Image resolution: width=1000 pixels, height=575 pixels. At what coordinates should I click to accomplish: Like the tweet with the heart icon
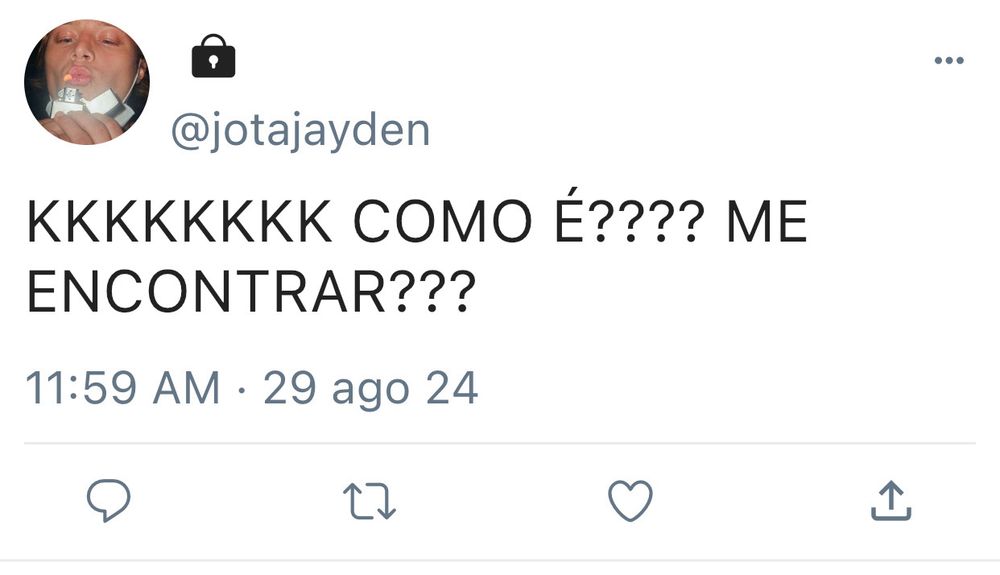click(x=630, y=500)
